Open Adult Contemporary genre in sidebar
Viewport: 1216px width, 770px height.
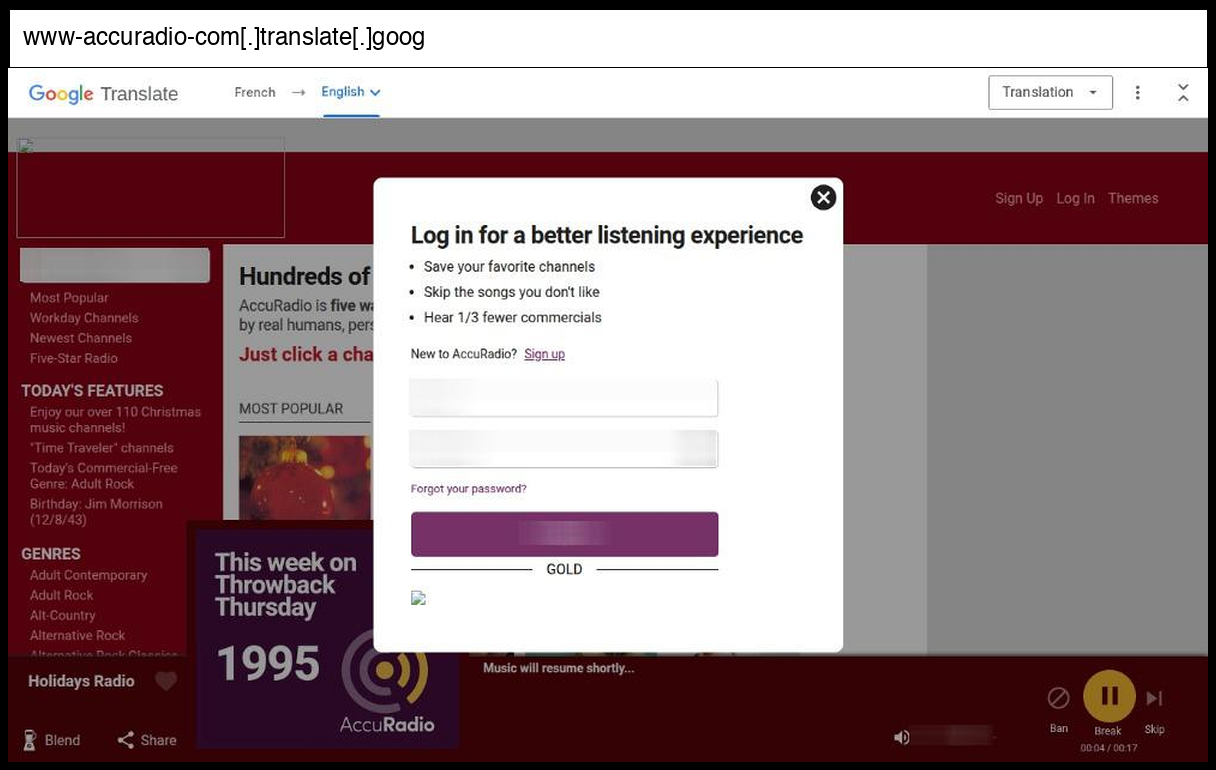[x=88, y=575]
